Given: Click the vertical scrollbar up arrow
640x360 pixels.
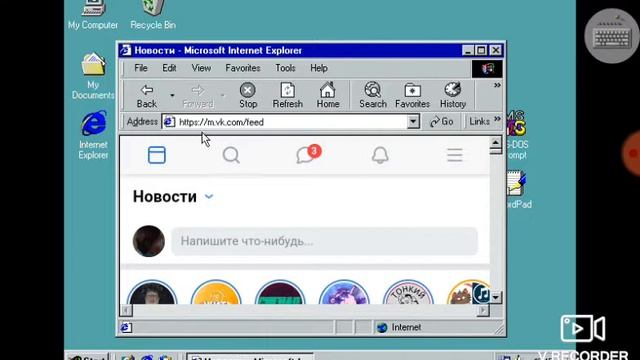Looking at the screenshot, I should pyautogui.click(x=496, y=142).
